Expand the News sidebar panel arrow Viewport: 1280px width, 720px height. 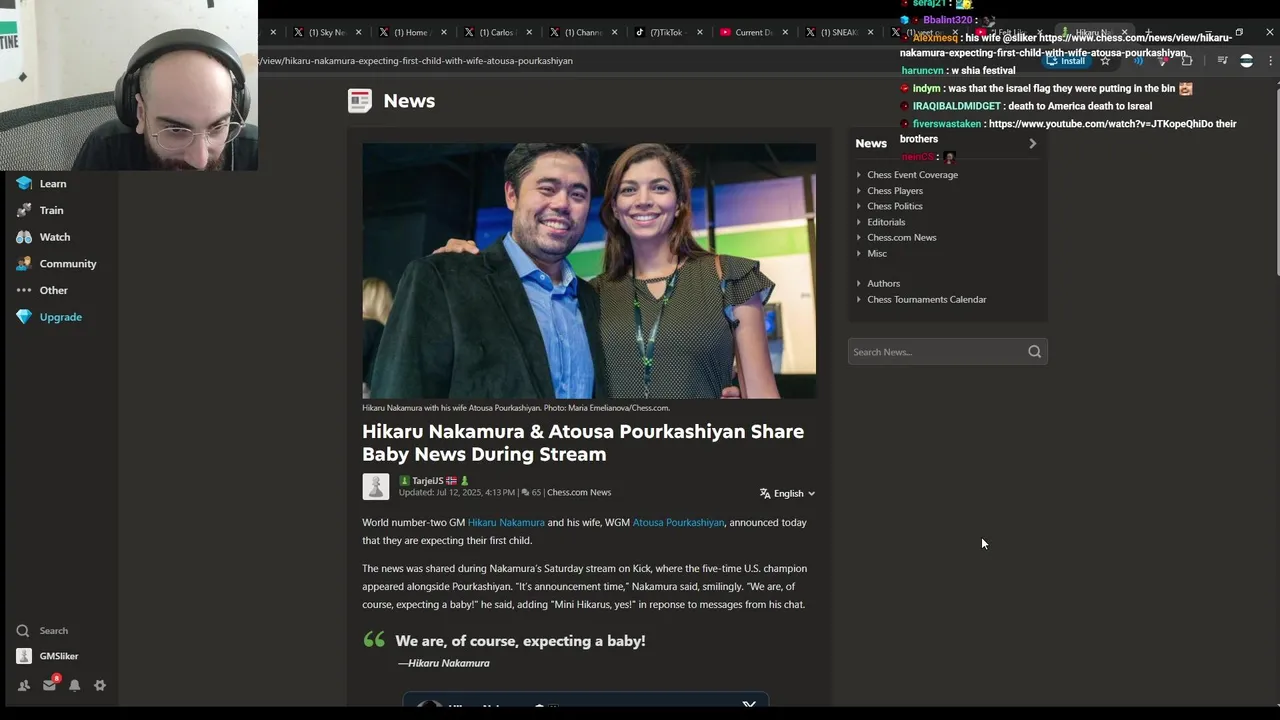1033,144
